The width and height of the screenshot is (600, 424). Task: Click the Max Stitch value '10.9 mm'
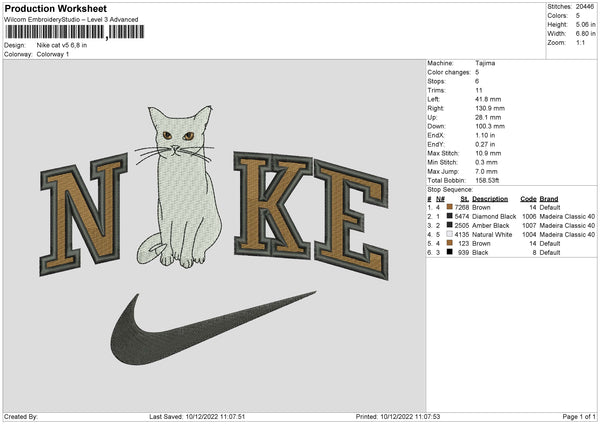coord(488,153)
